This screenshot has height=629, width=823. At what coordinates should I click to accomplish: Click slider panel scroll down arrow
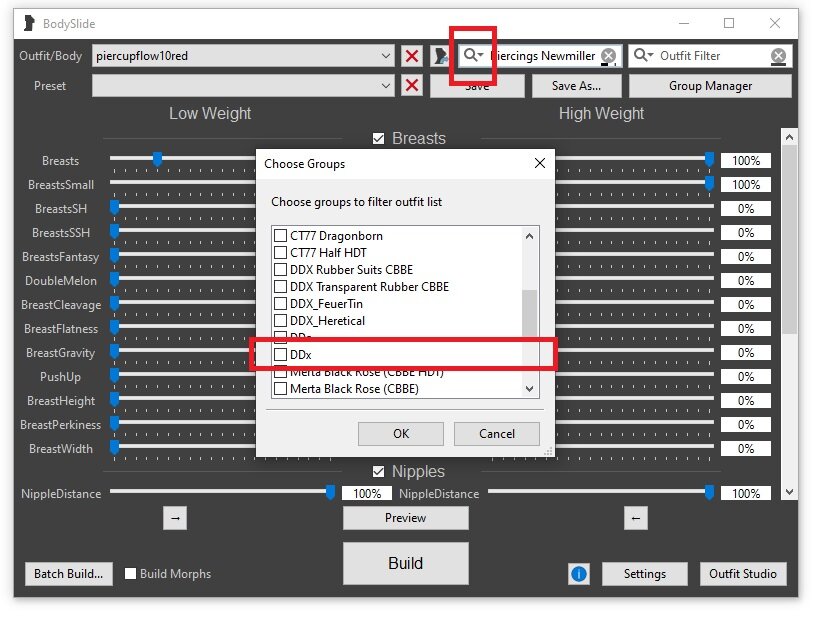tap(789, 492)
